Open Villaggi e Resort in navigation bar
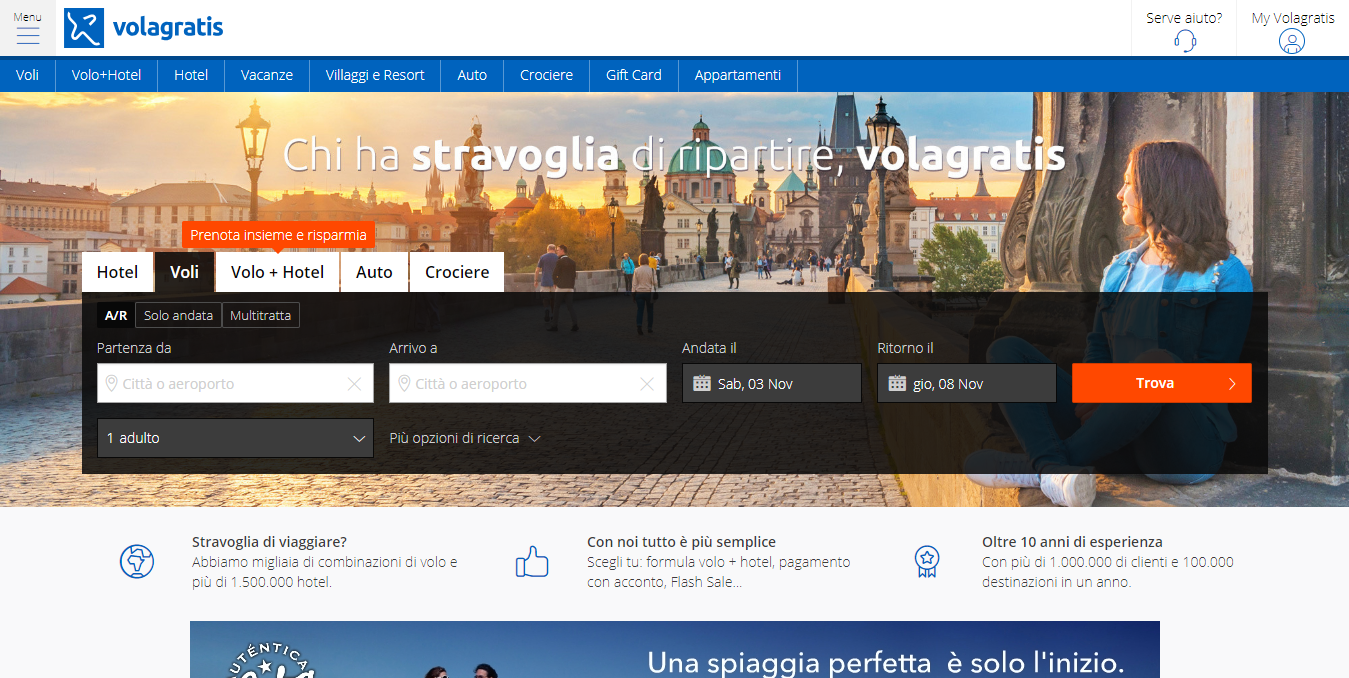 (x=375, y=75)
